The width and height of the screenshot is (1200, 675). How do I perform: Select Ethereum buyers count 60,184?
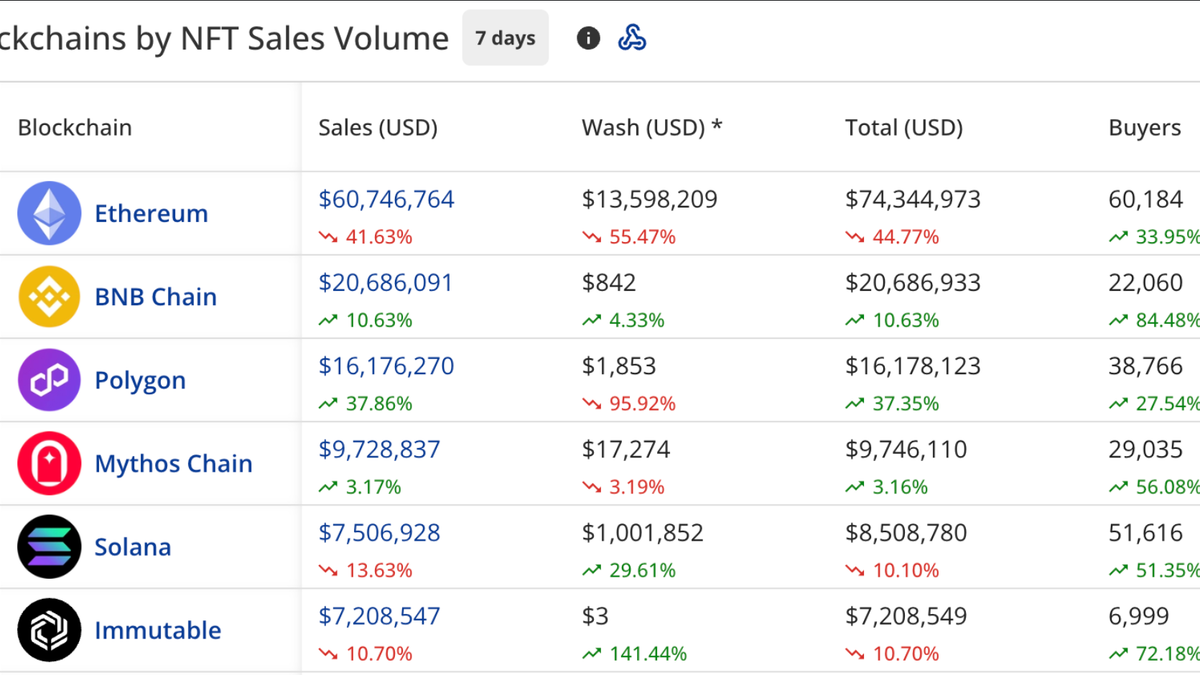[x=1146, y=199]
